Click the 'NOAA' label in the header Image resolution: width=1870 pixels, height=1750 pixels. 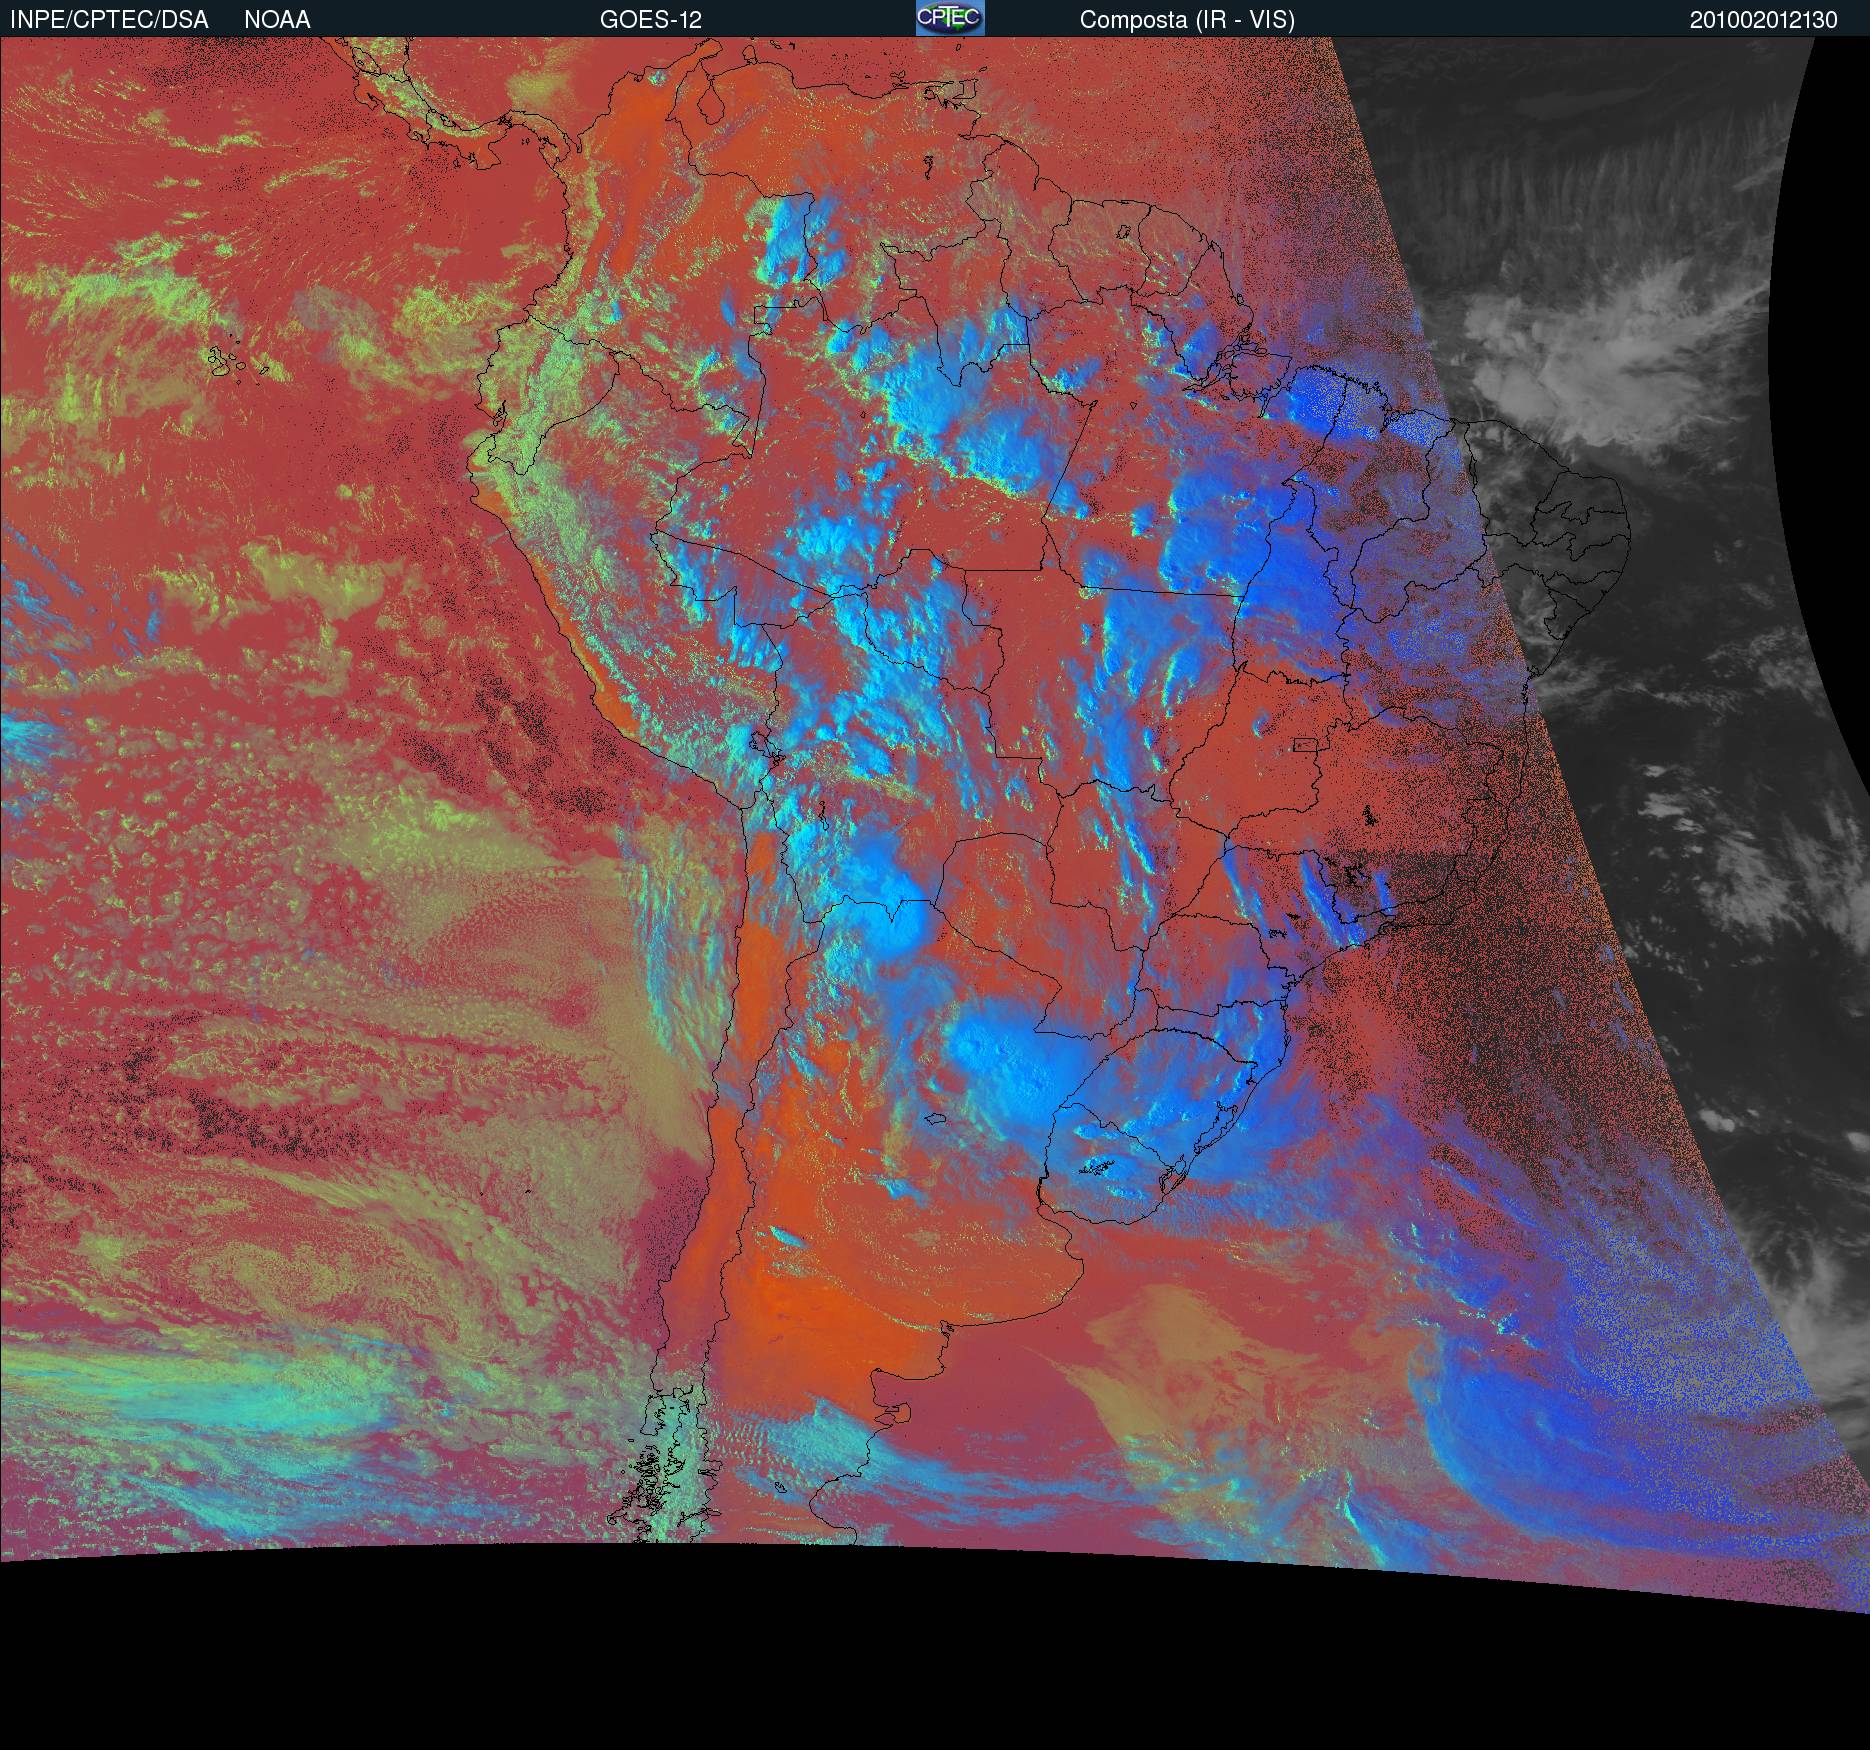click(x=277, y=20)
